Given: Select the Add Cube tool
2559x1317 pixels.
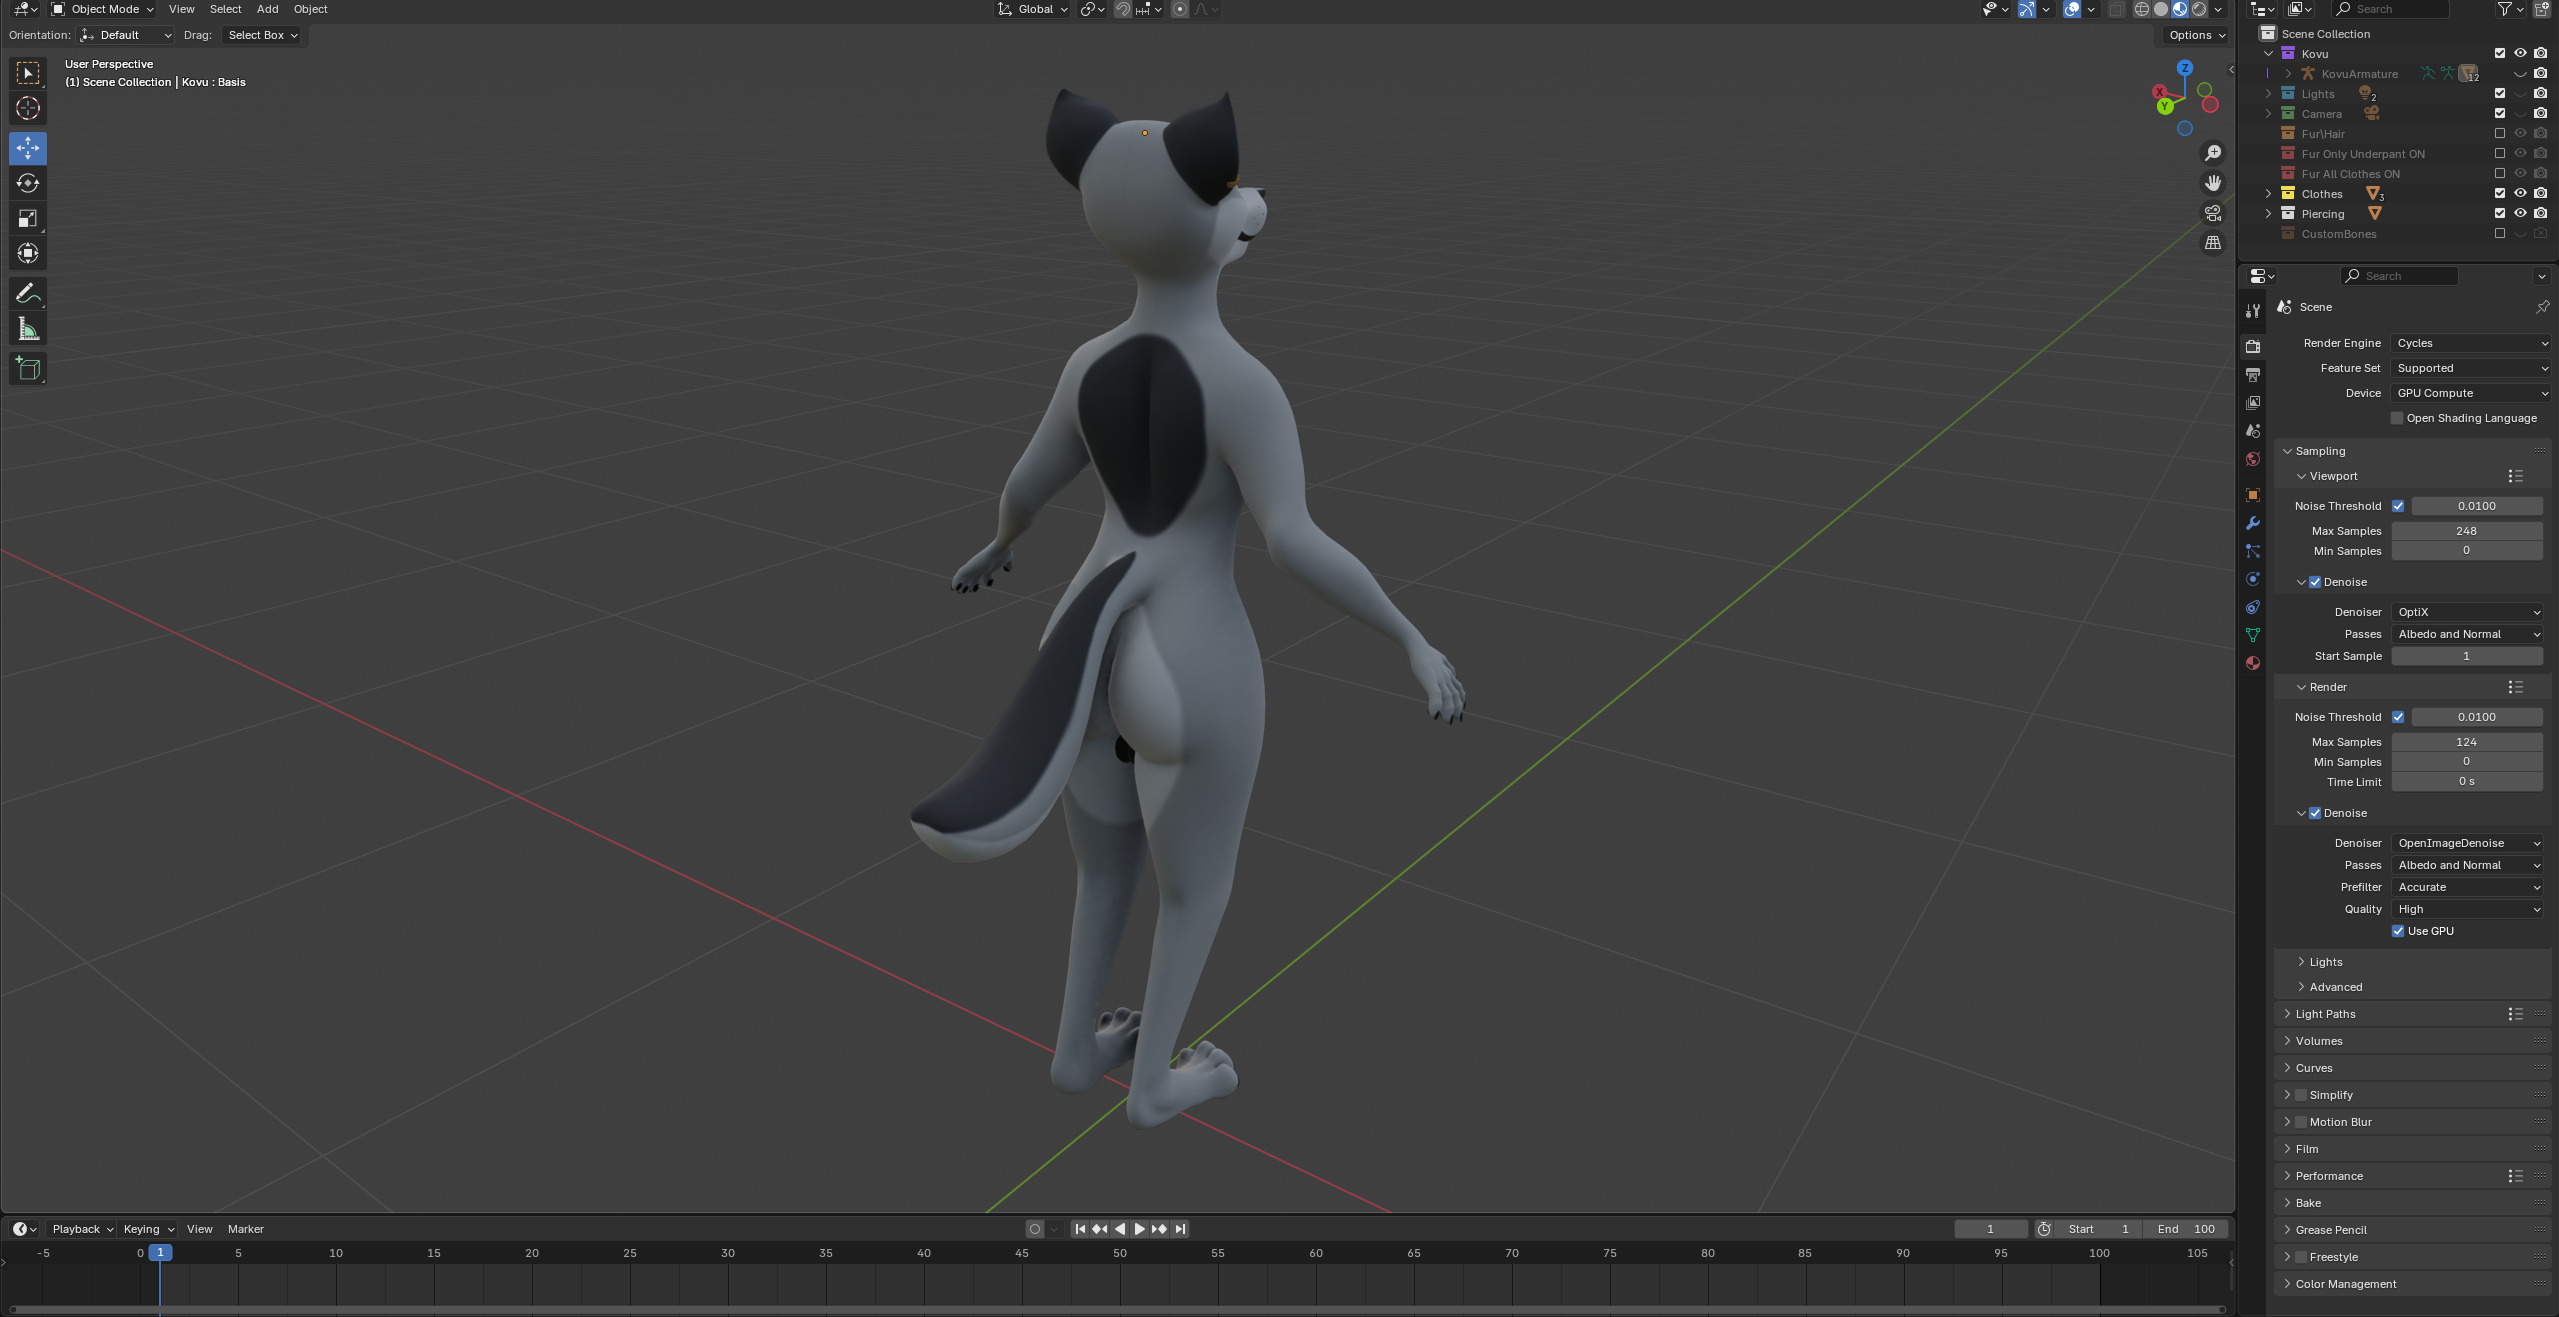Looking at the screenshot, I should [28, 369].
